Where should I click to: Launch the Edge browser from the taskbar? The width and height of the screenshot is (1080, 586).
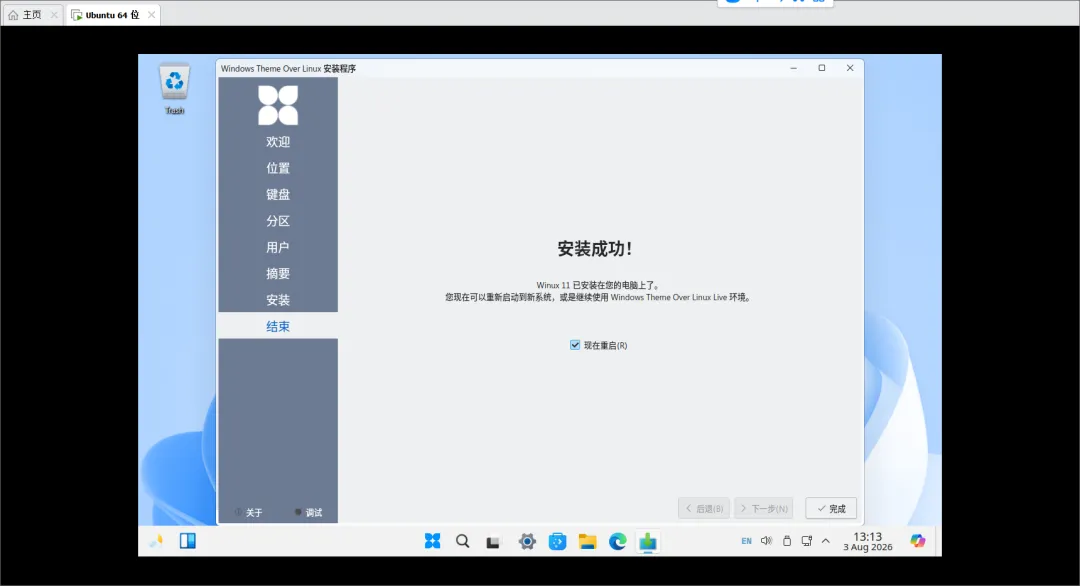pos(618,541)
